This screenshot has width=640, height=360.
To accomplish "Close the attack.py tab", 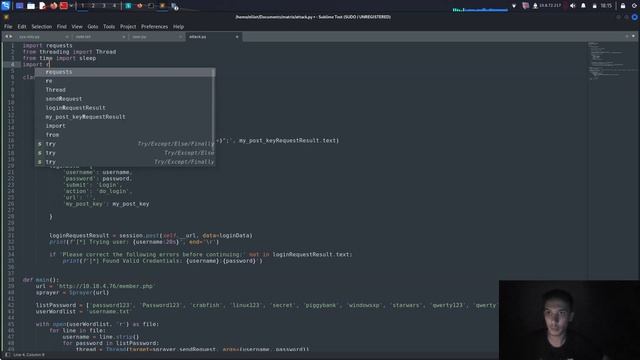I will click(x=237, y=37).
